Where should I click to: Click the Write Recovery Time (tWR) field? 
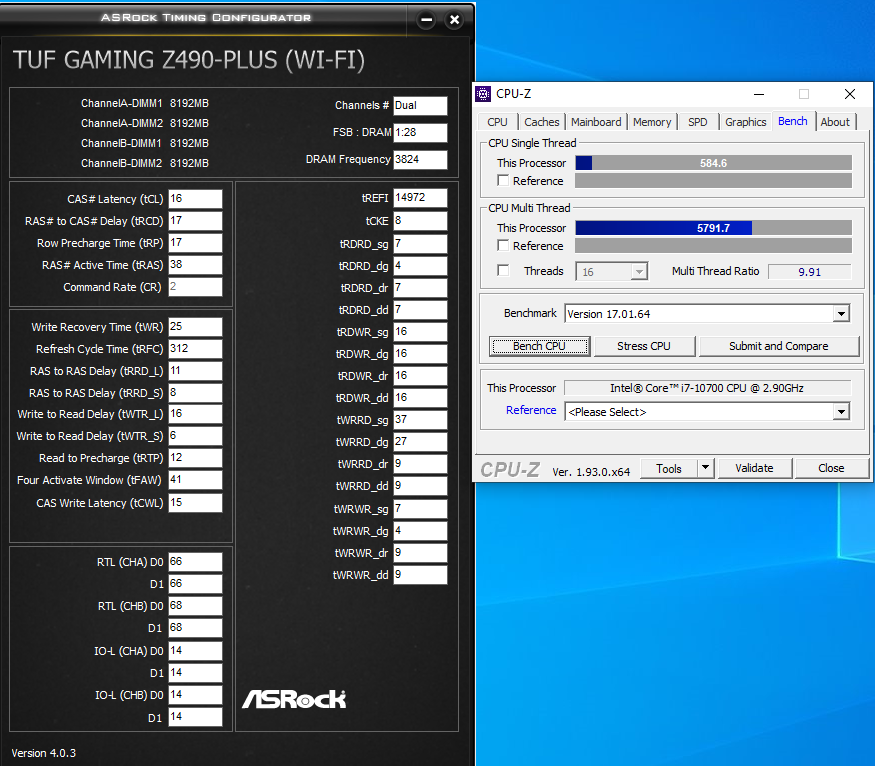195,326
